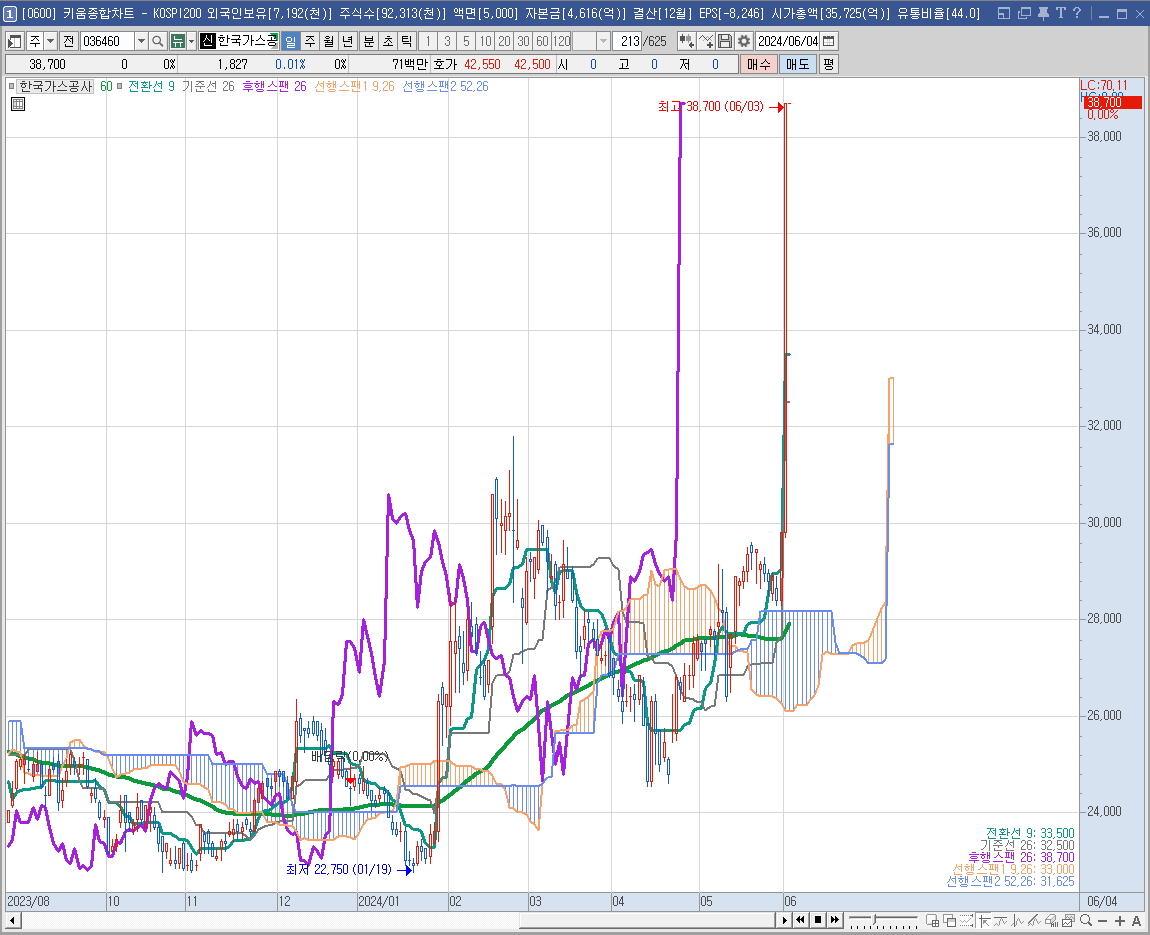1150x935 pixels.
Task: Click the candle count field showing 213
Action: (x=628, y=41)
